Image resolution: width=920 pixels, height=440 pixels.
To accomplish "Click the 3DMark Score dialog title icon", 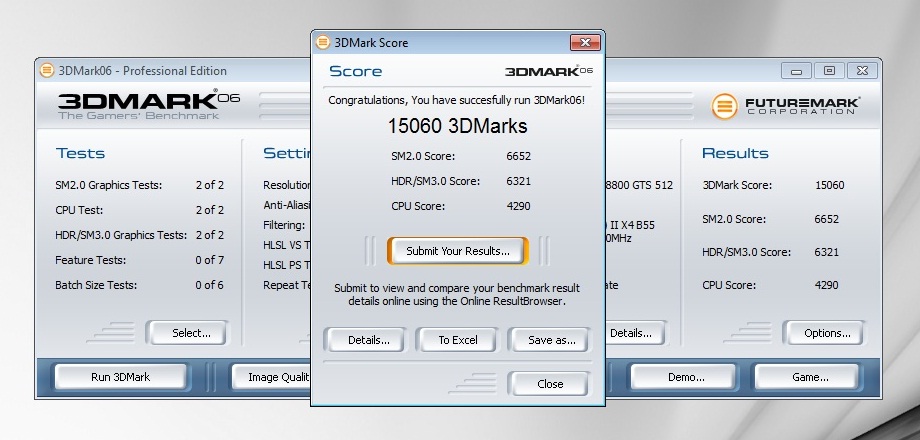I will click(x=323, y=43).
